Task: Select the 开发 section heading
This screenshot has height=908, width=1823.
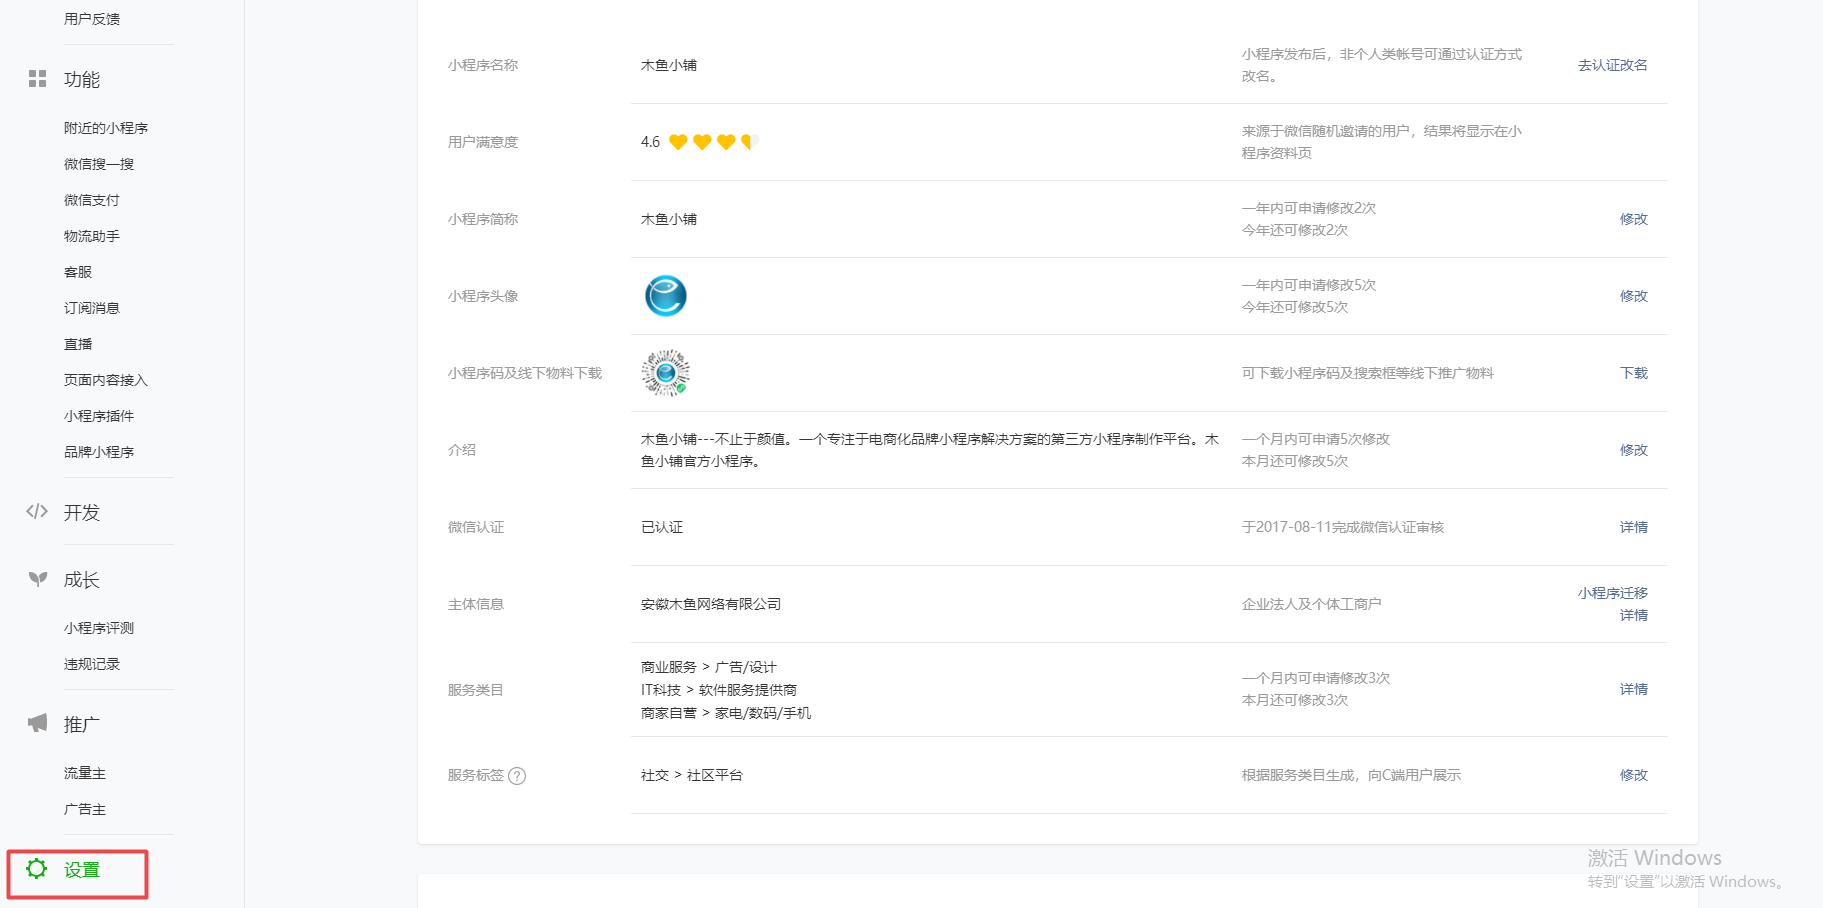Action: click(82, 512)
